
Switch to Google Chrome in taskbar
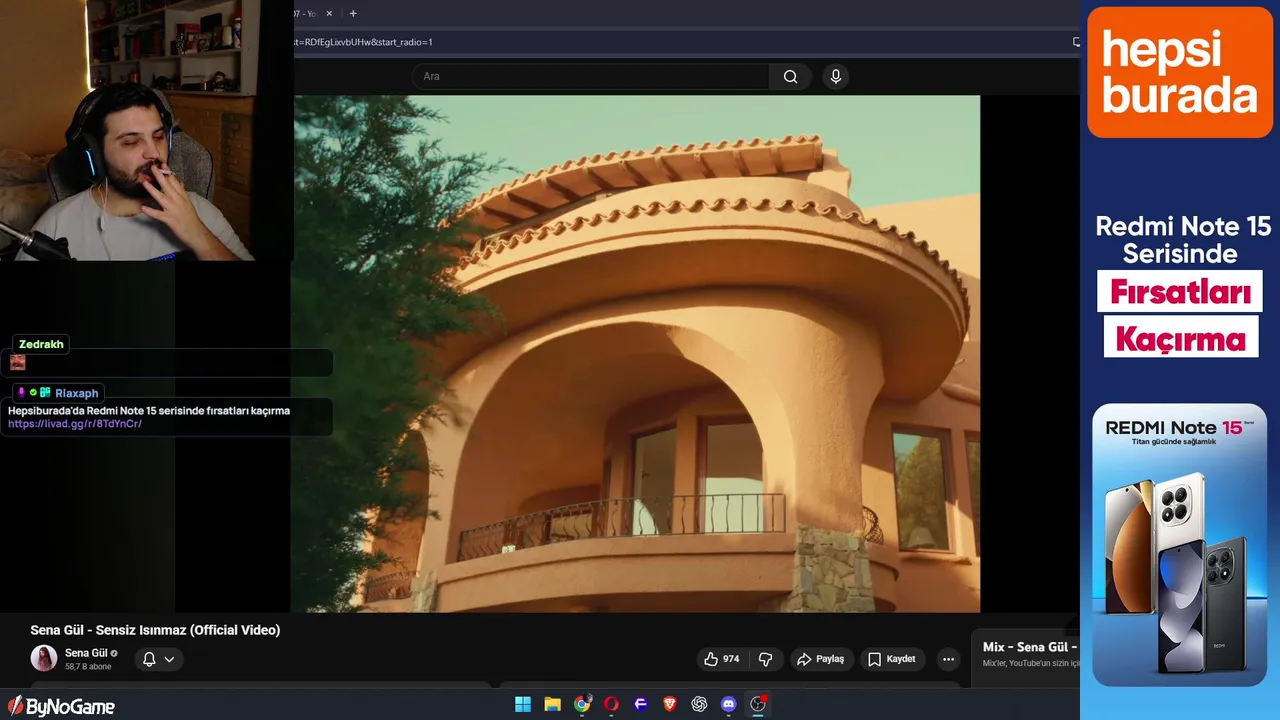point(582,704)
